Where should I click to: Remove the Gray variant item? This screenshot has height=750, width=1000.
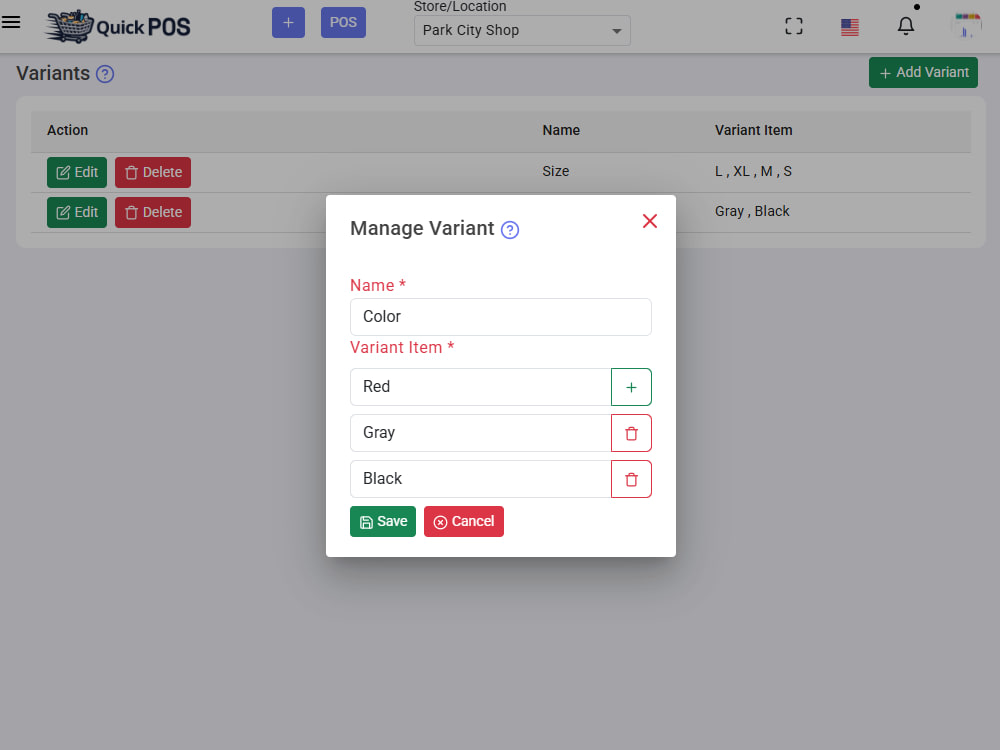pos(631,433)
